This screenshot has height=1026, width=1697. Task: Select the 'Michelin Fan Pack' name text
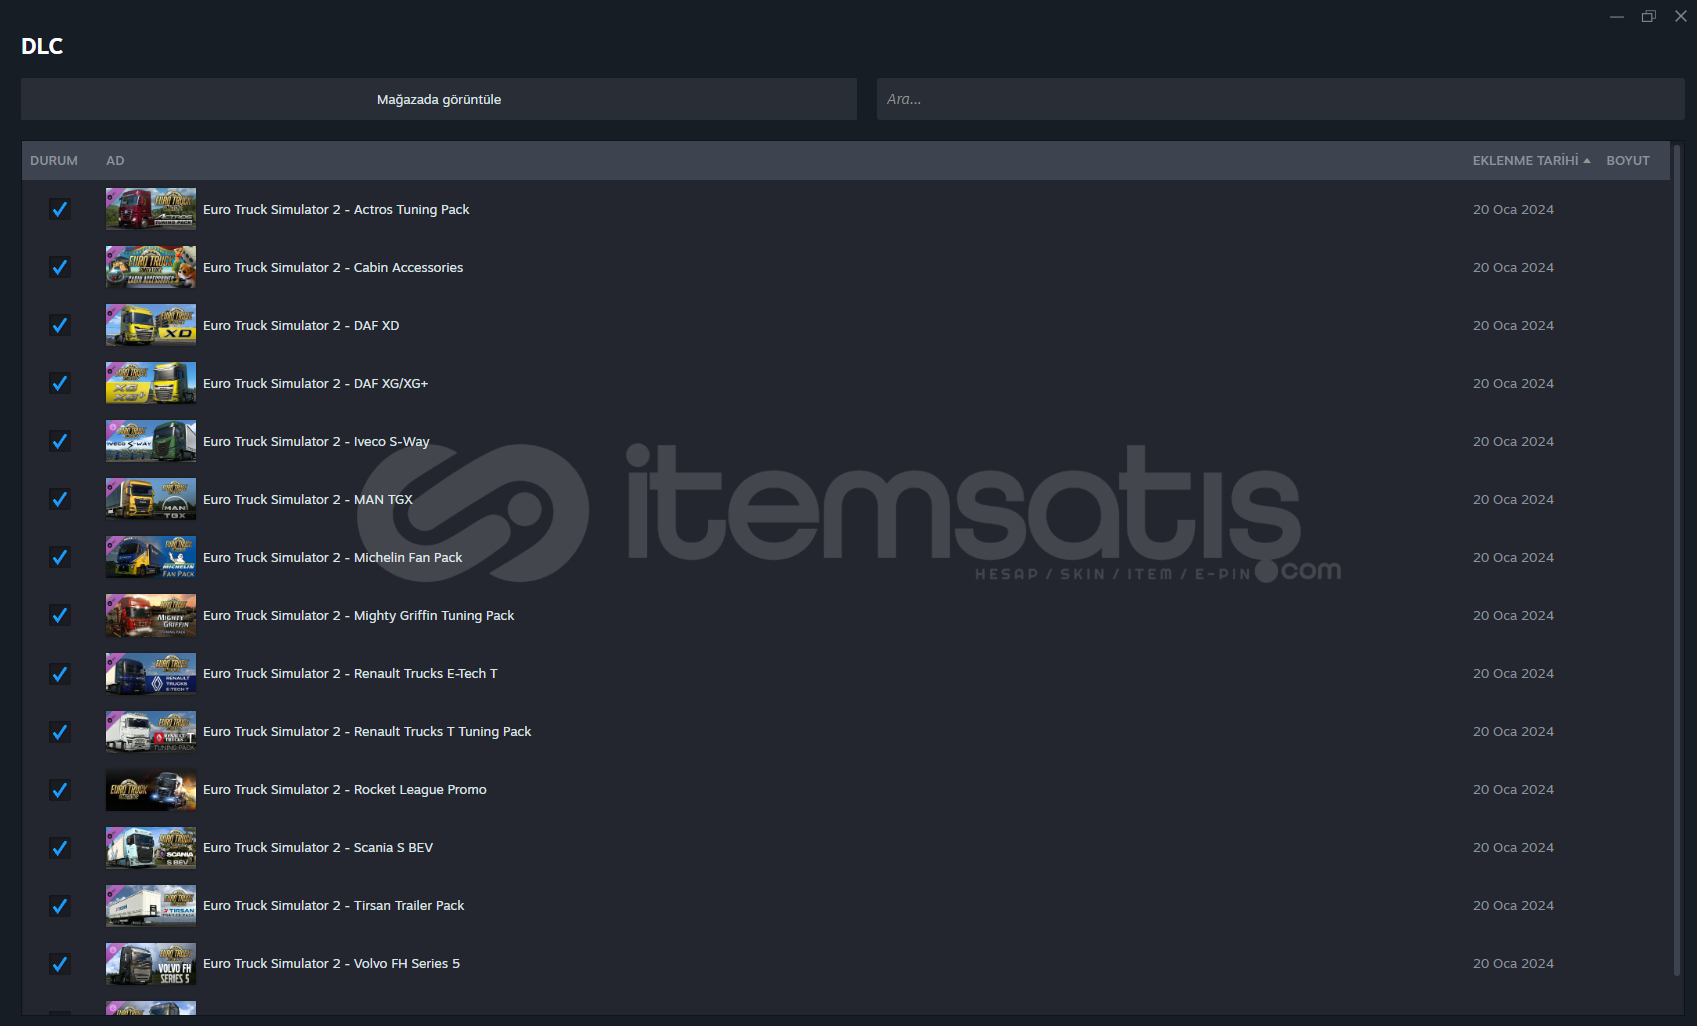pyautogui.click(x=408, y=557)
